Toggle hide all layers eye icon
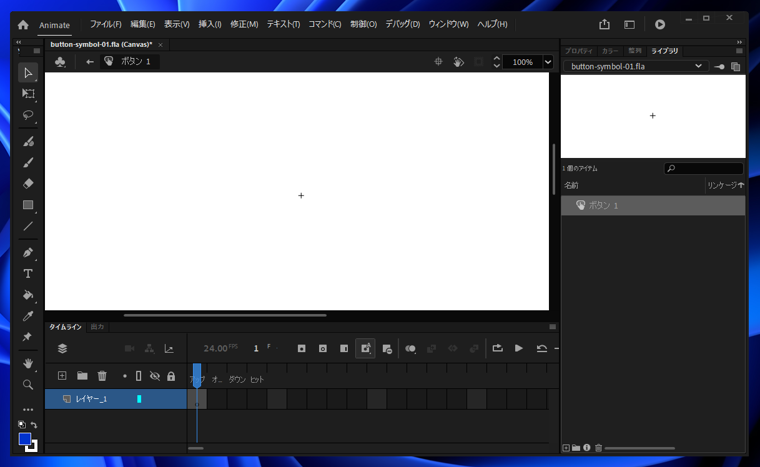 click(155, 376)
